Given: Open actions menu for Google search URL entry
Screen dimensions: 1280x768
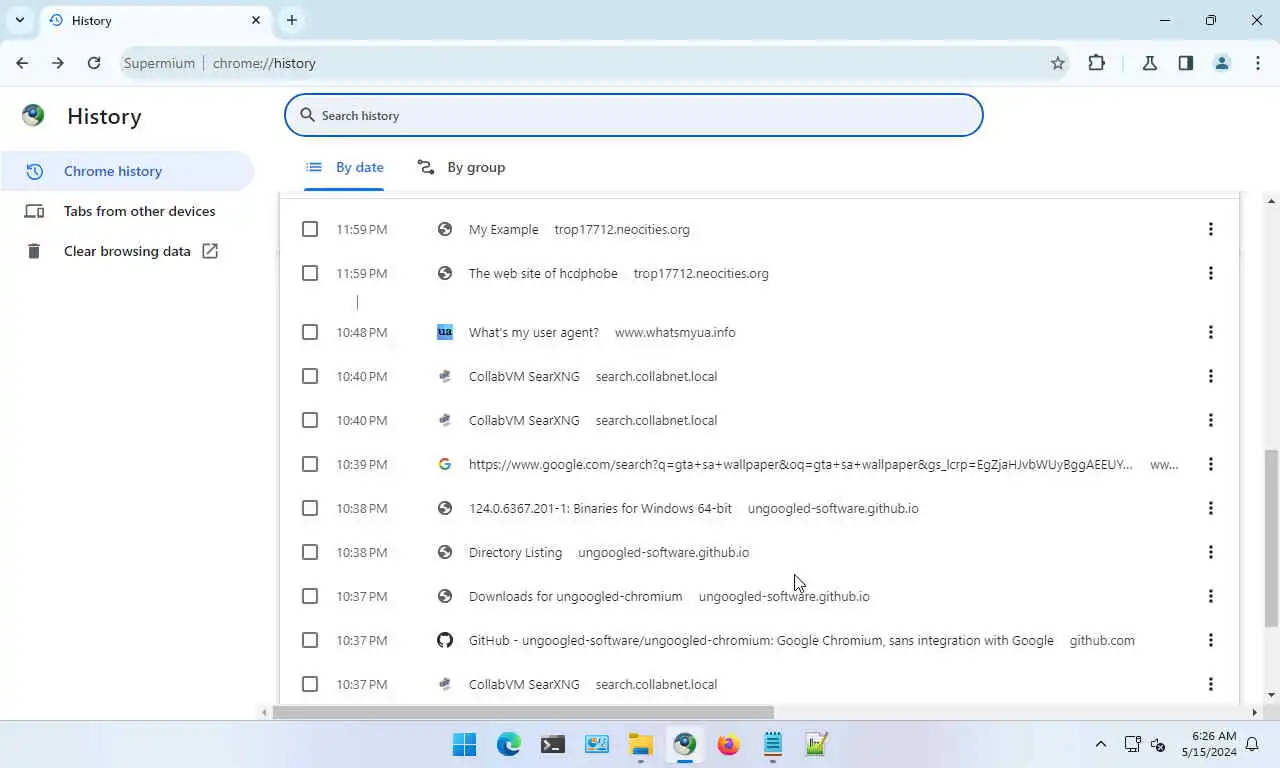Looking at the screenshot, I should pos(1210,464).
